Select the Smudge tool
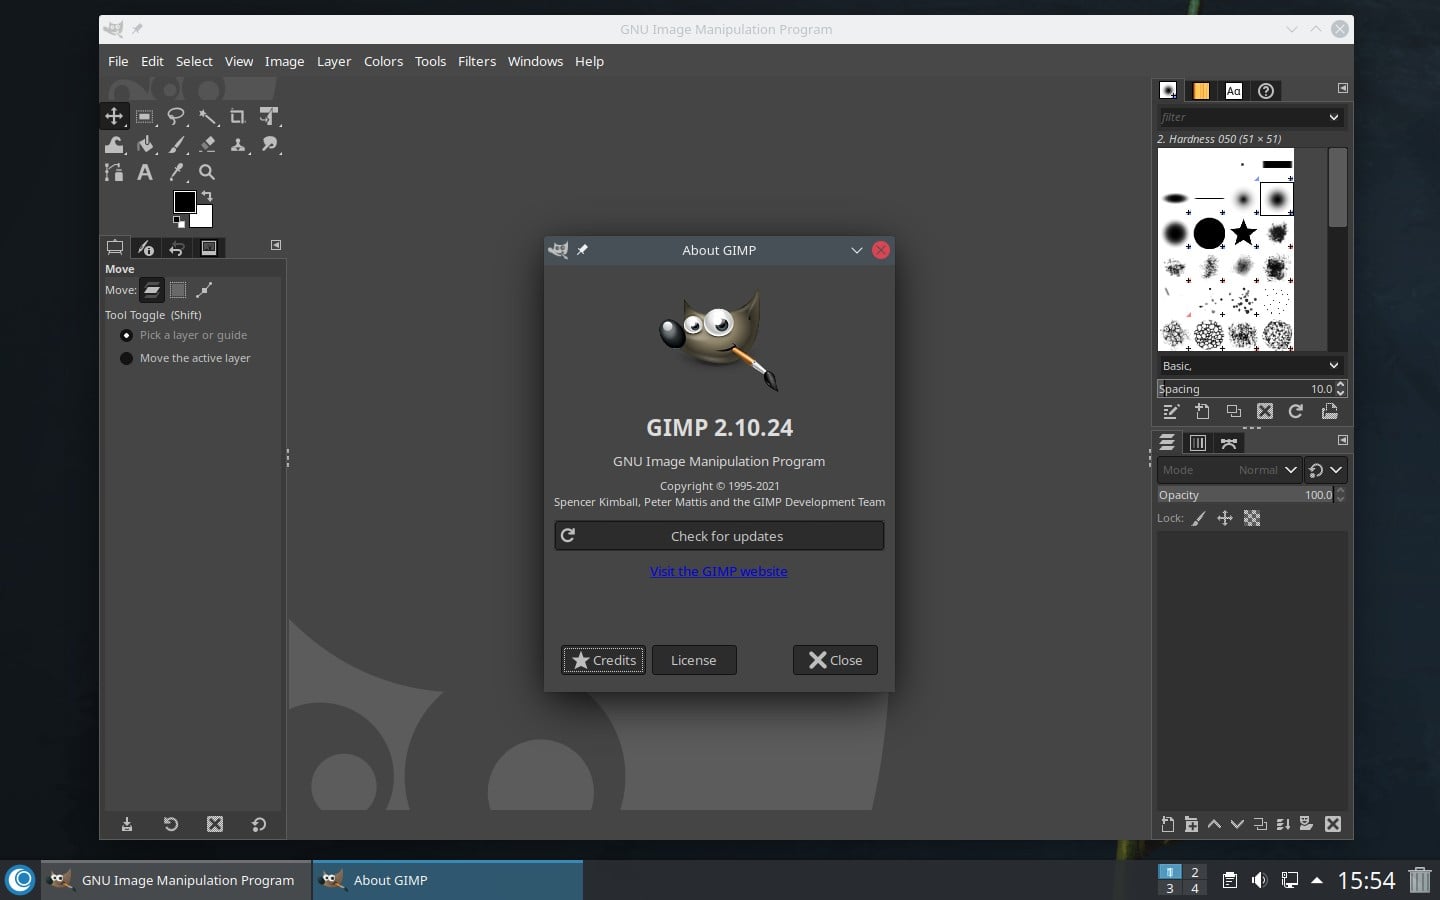Viewport: 1440px width, 900px height. 269,145
